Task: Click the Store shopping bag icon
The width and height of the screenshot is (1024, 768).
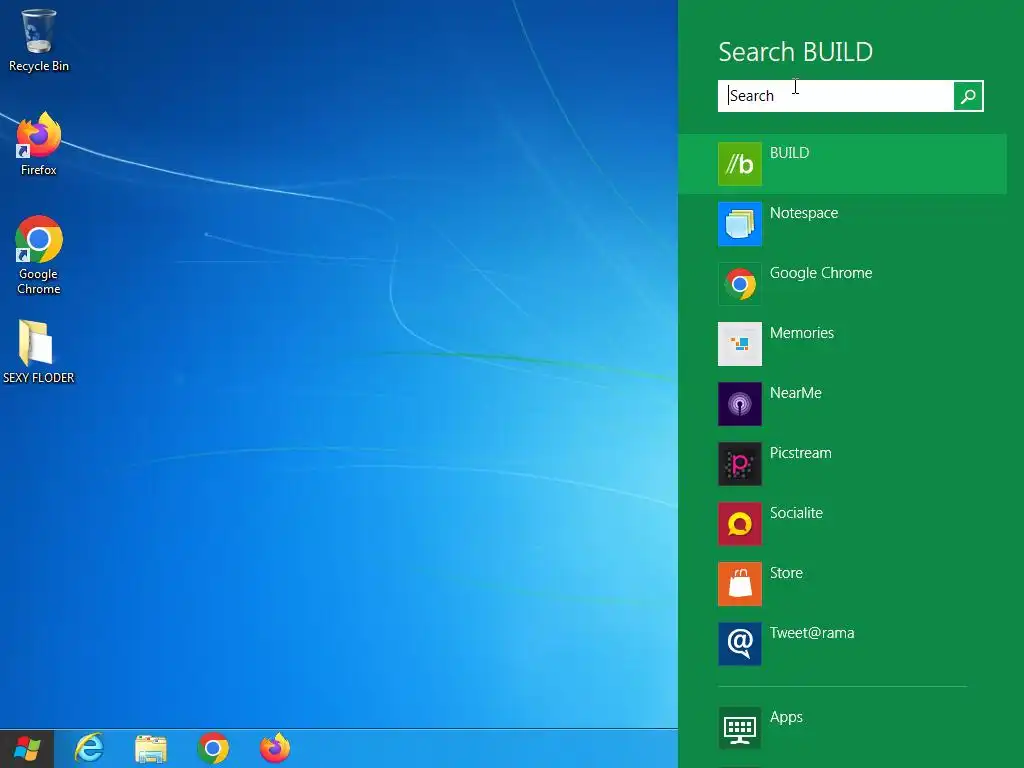Action: coord(740,584)
